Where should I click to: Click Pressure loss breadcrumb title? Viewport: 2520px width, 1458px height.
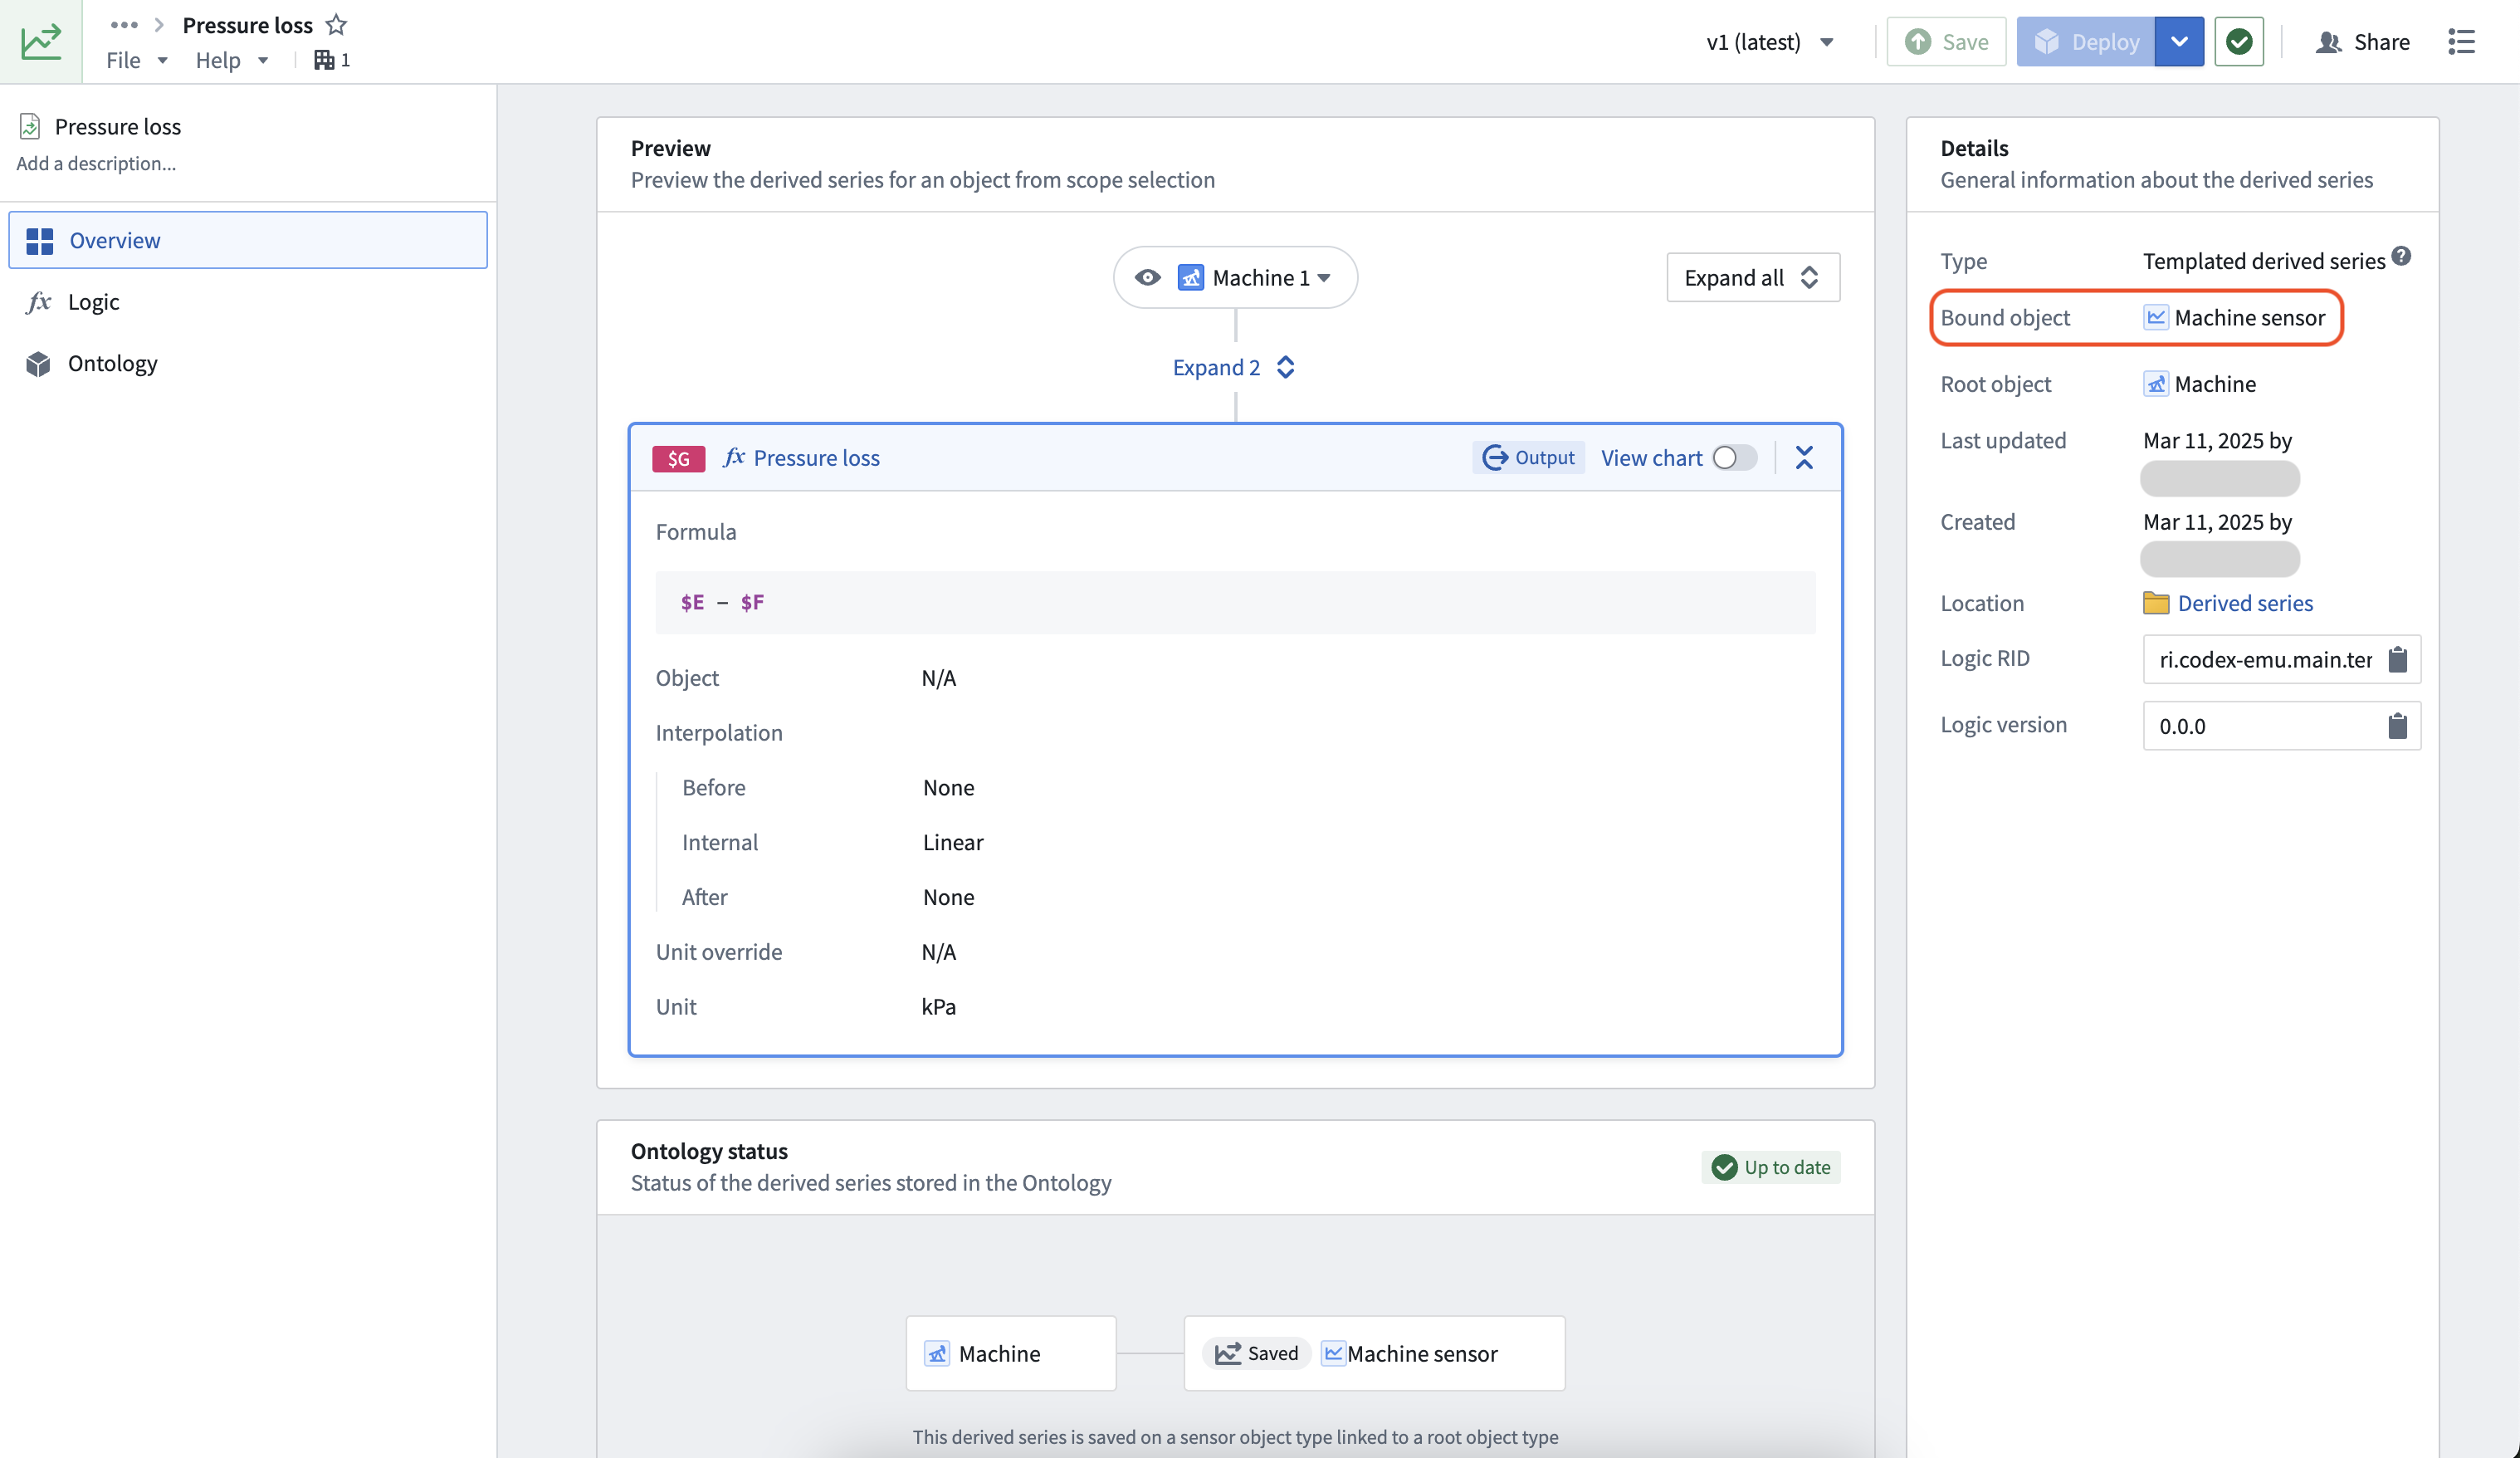pos(248,25)
